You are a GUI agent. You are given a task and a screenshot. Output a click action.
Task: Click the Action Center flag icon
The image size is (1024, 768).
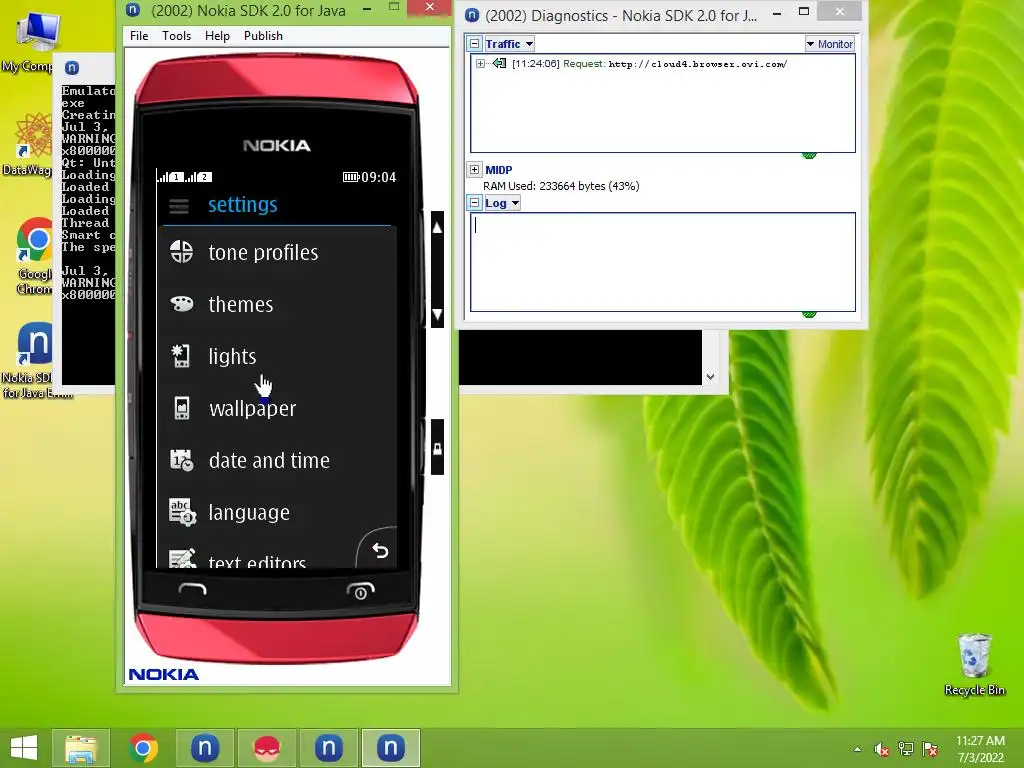tap(930, 748)
